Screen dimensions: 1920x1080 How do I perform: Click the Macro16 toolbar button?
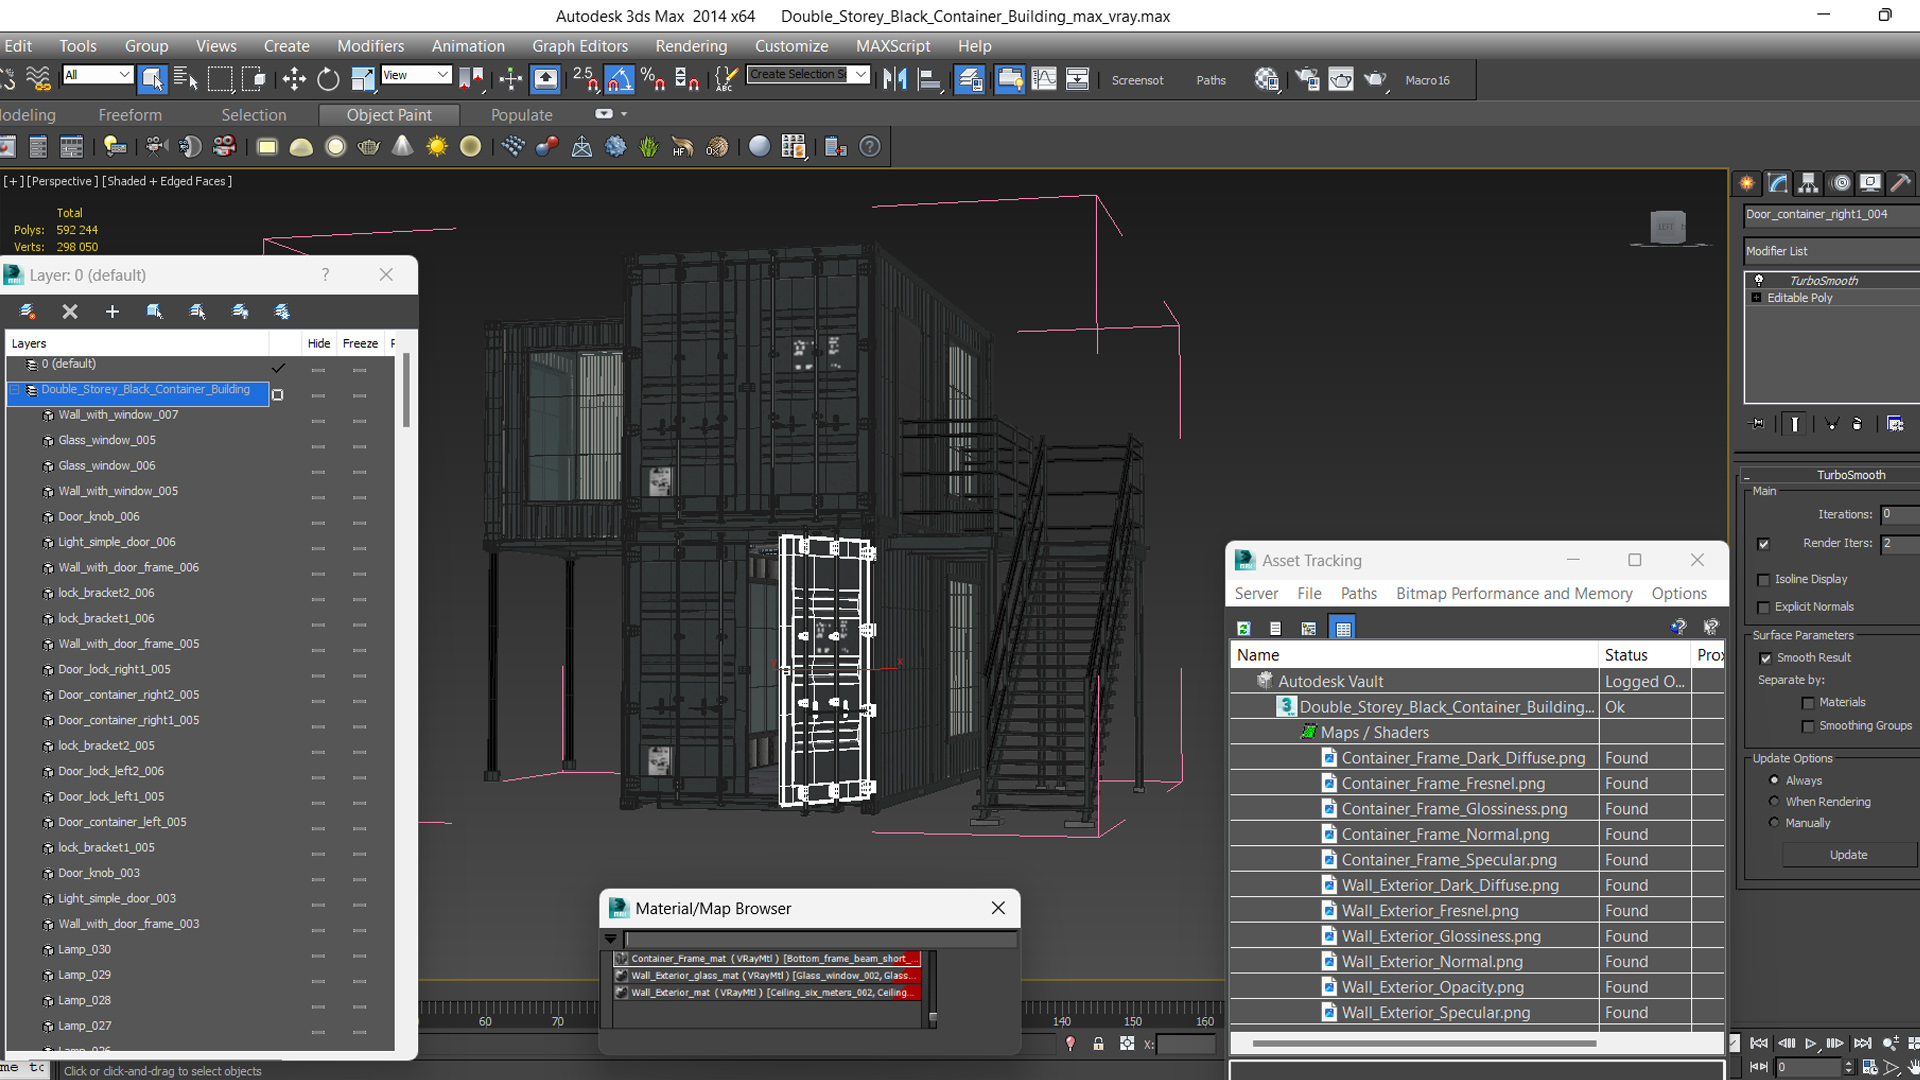pyautogui.click(x=1427, y=80)
